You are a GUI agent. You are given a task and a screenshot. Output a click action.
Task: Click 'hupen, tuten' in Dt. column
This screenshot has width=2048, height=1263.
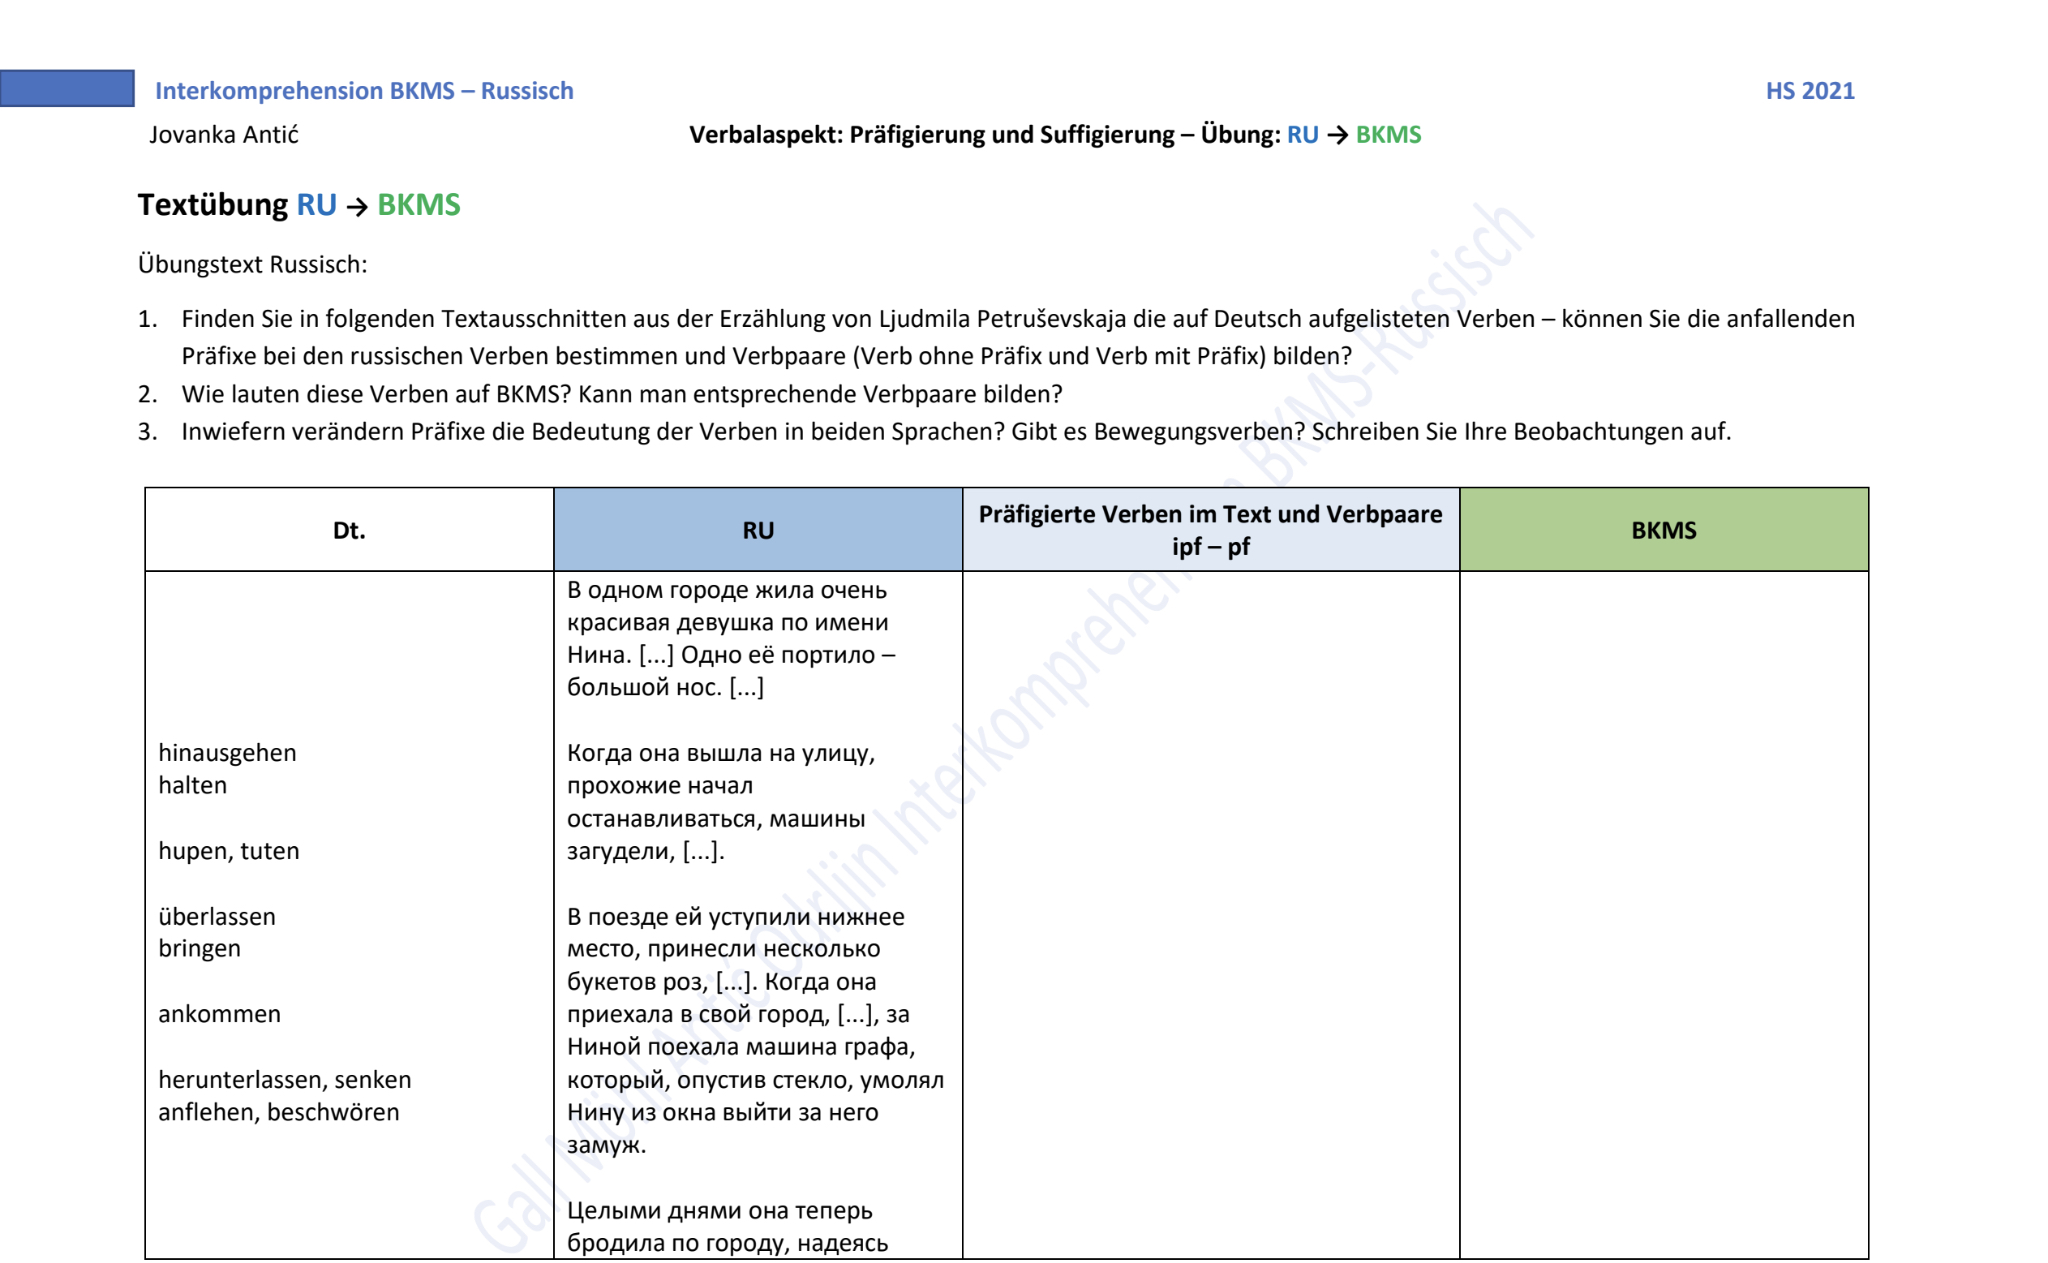click(x=229, y=851)
